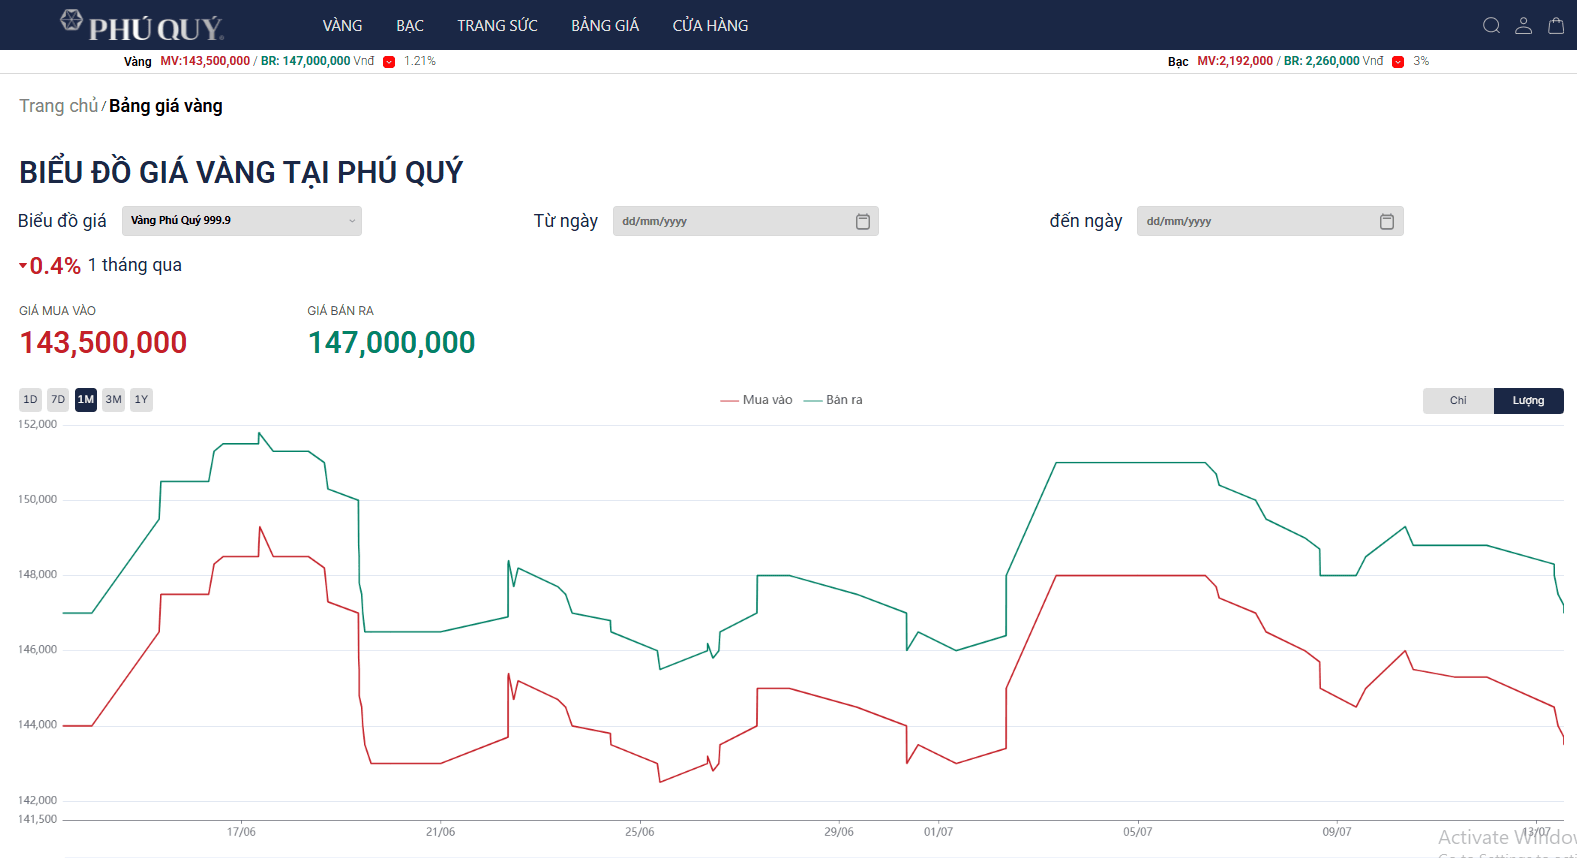Image resolution: width=1577 pixels, height=858 pixels.
Task: Click the 25/06 date axis label
Action: click(x=640, y=832)
